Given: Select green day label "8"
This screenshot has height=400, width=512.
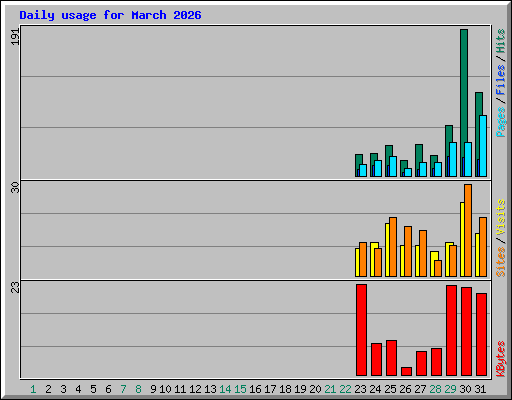Looking at the screenshot, I should (x=138, y=389).
